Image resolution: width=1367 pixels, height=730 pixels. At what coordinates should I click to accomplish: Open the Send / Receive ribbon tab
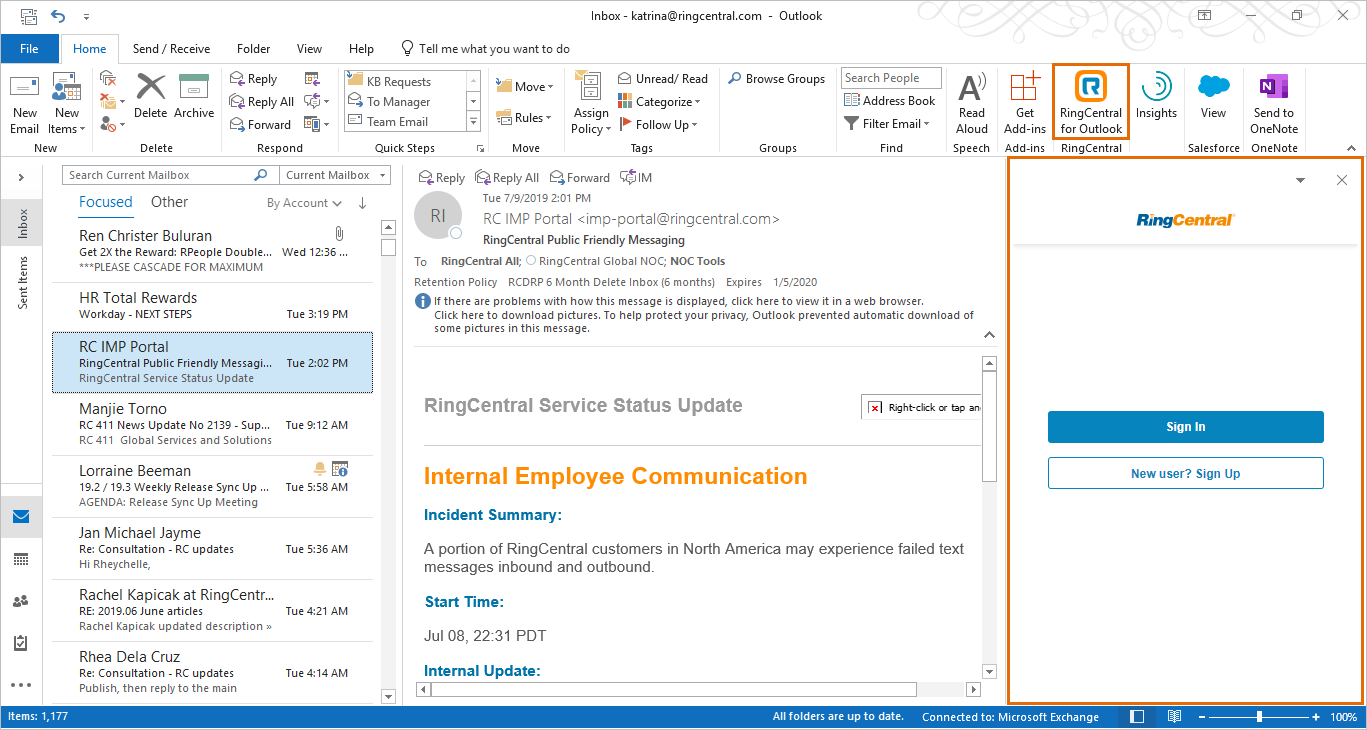(x=171, y=49)
